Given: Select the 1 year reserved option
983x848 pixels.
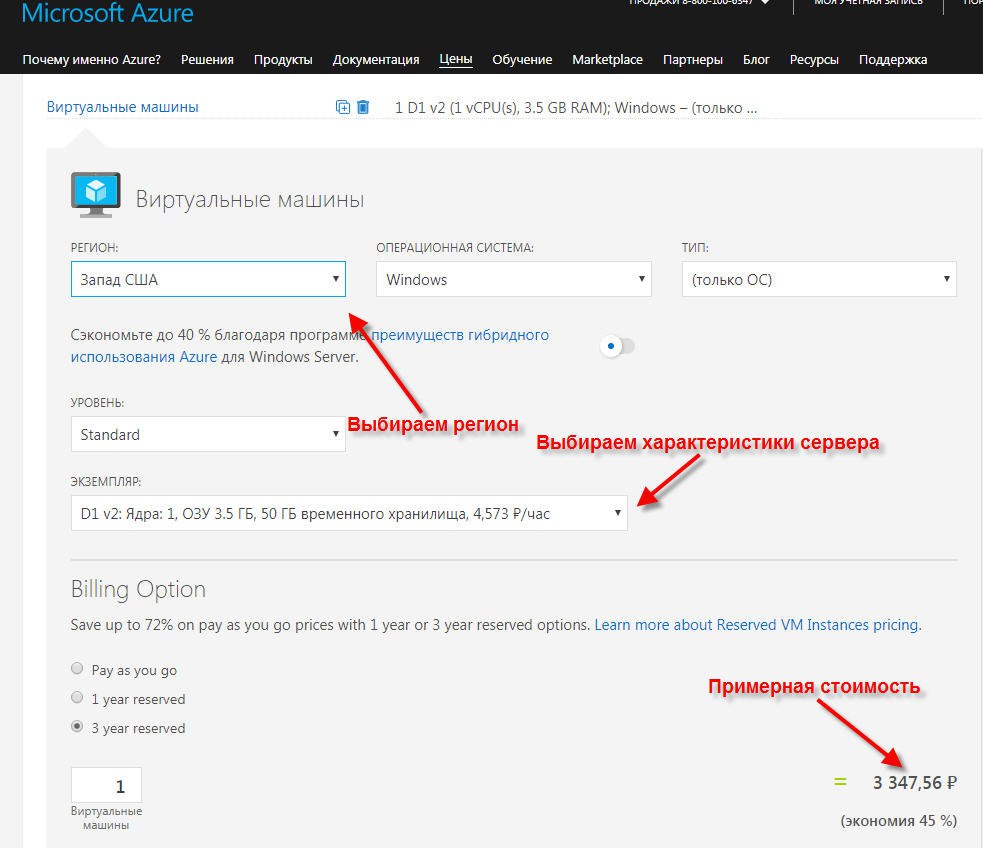Looking at the screenshot, I should pos(78,698).
